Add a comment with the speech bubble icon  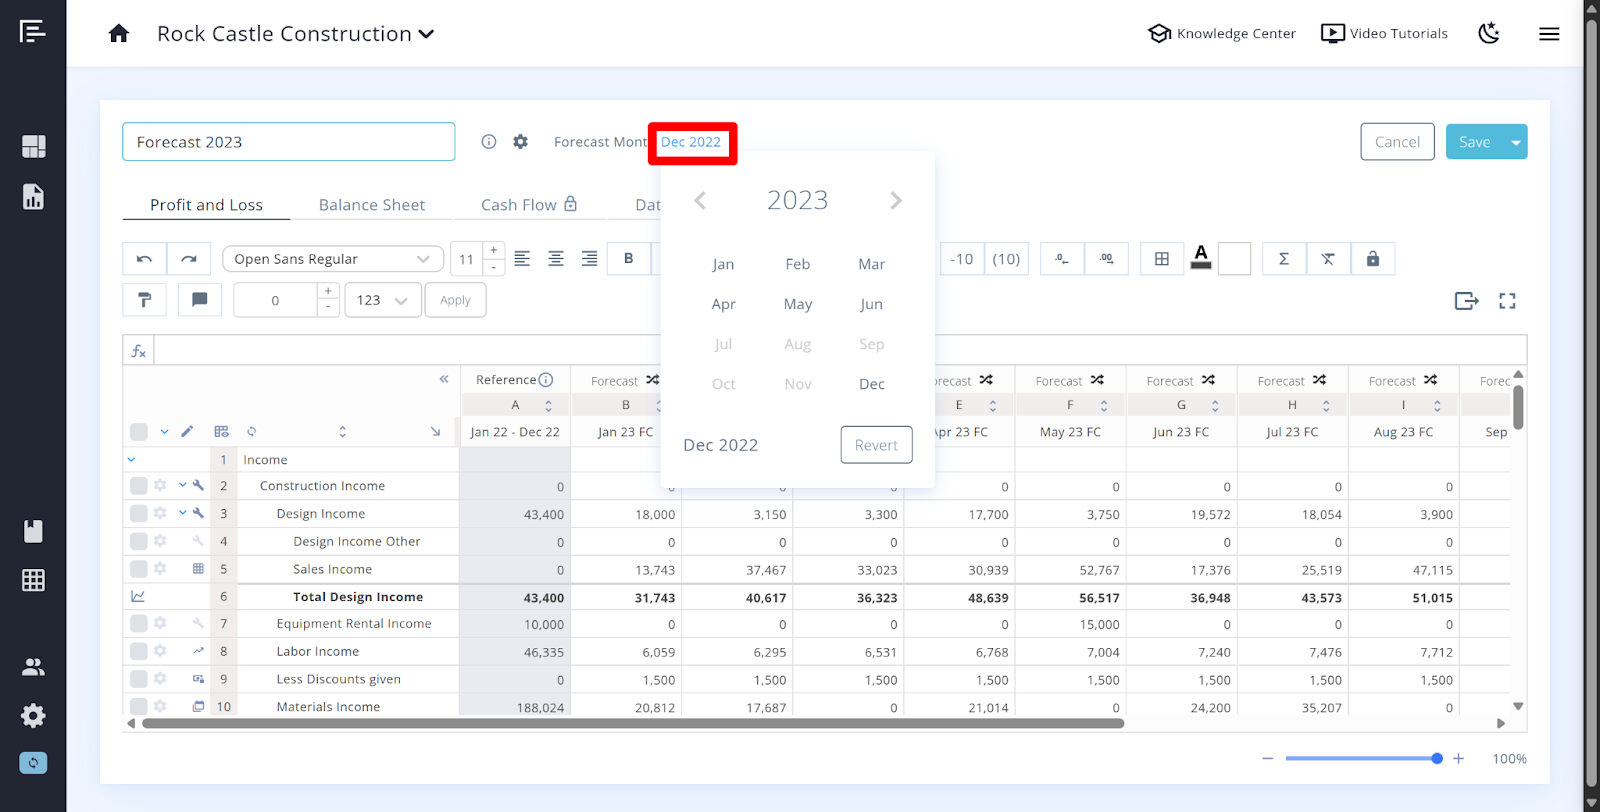200,300
